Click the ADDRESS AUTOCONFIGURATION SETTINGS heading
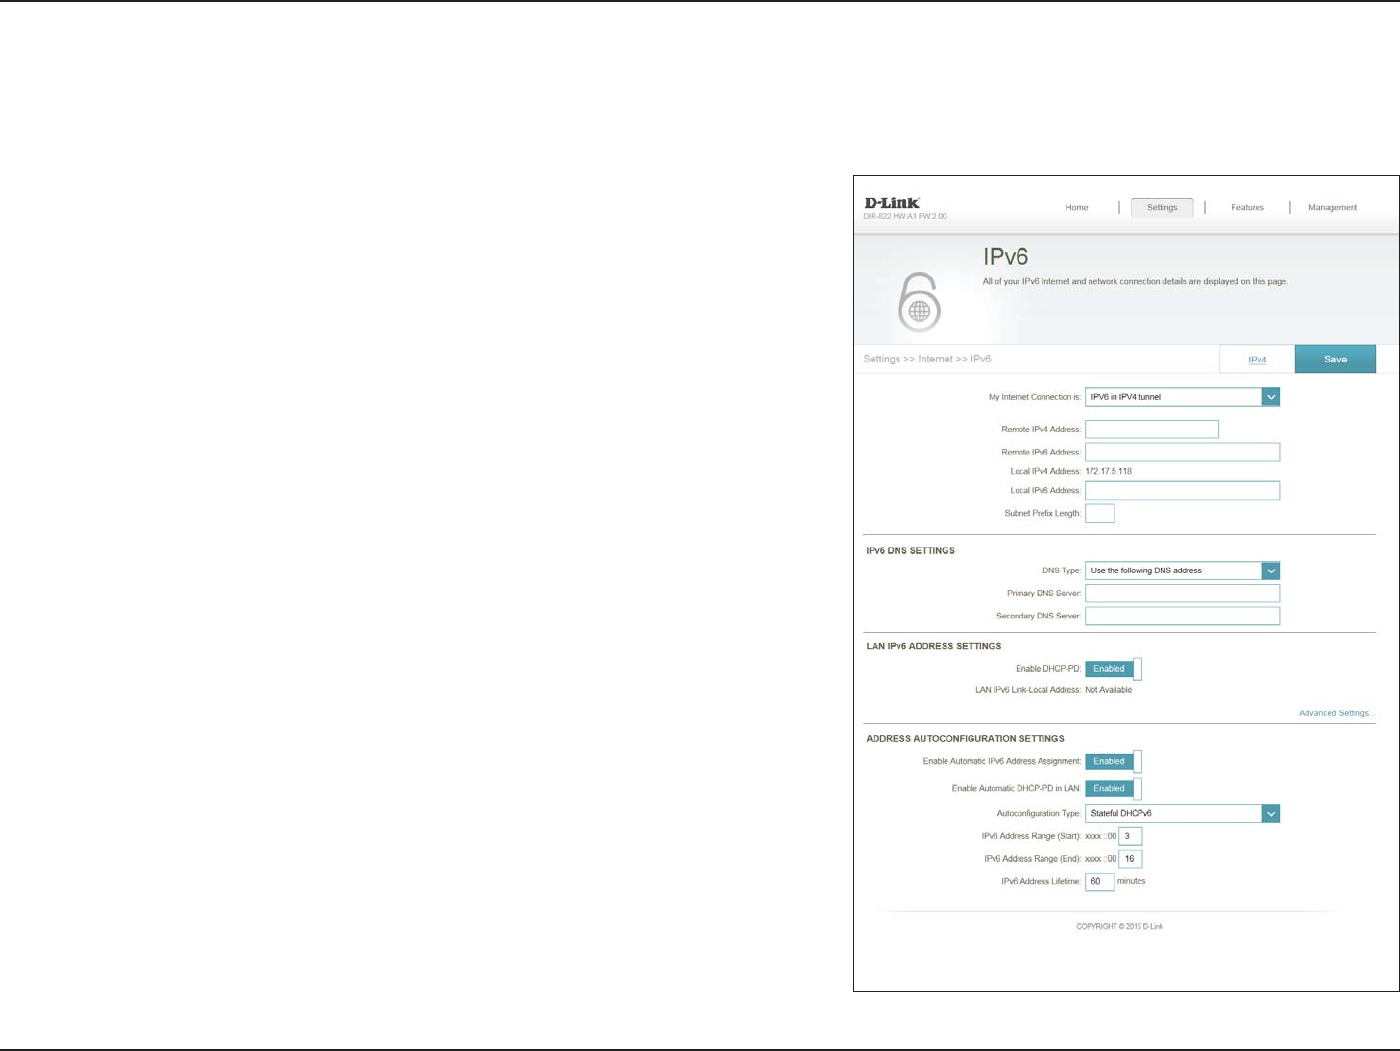 (x=965, y=739)
